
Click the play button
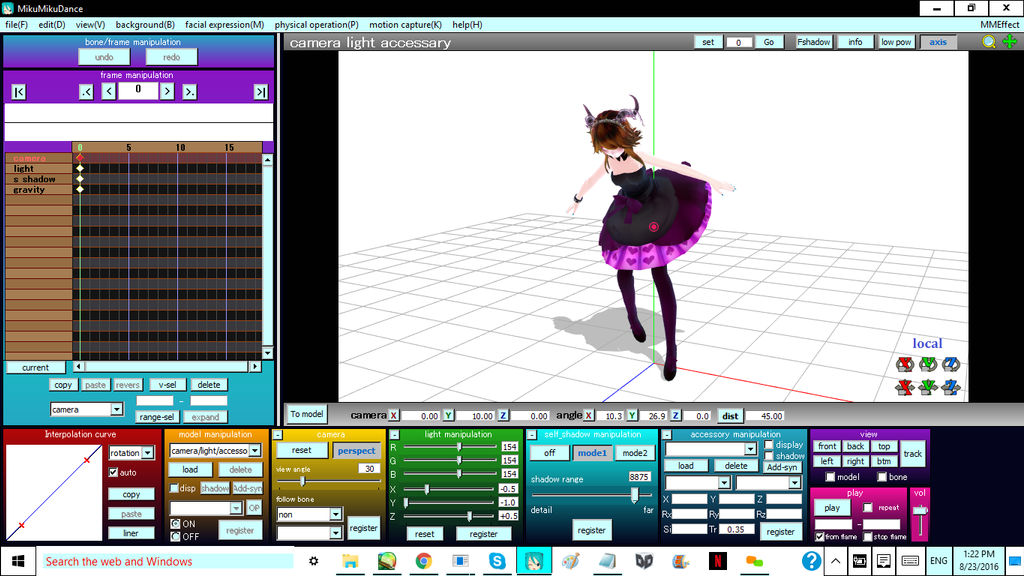click(x=832, y=507)
